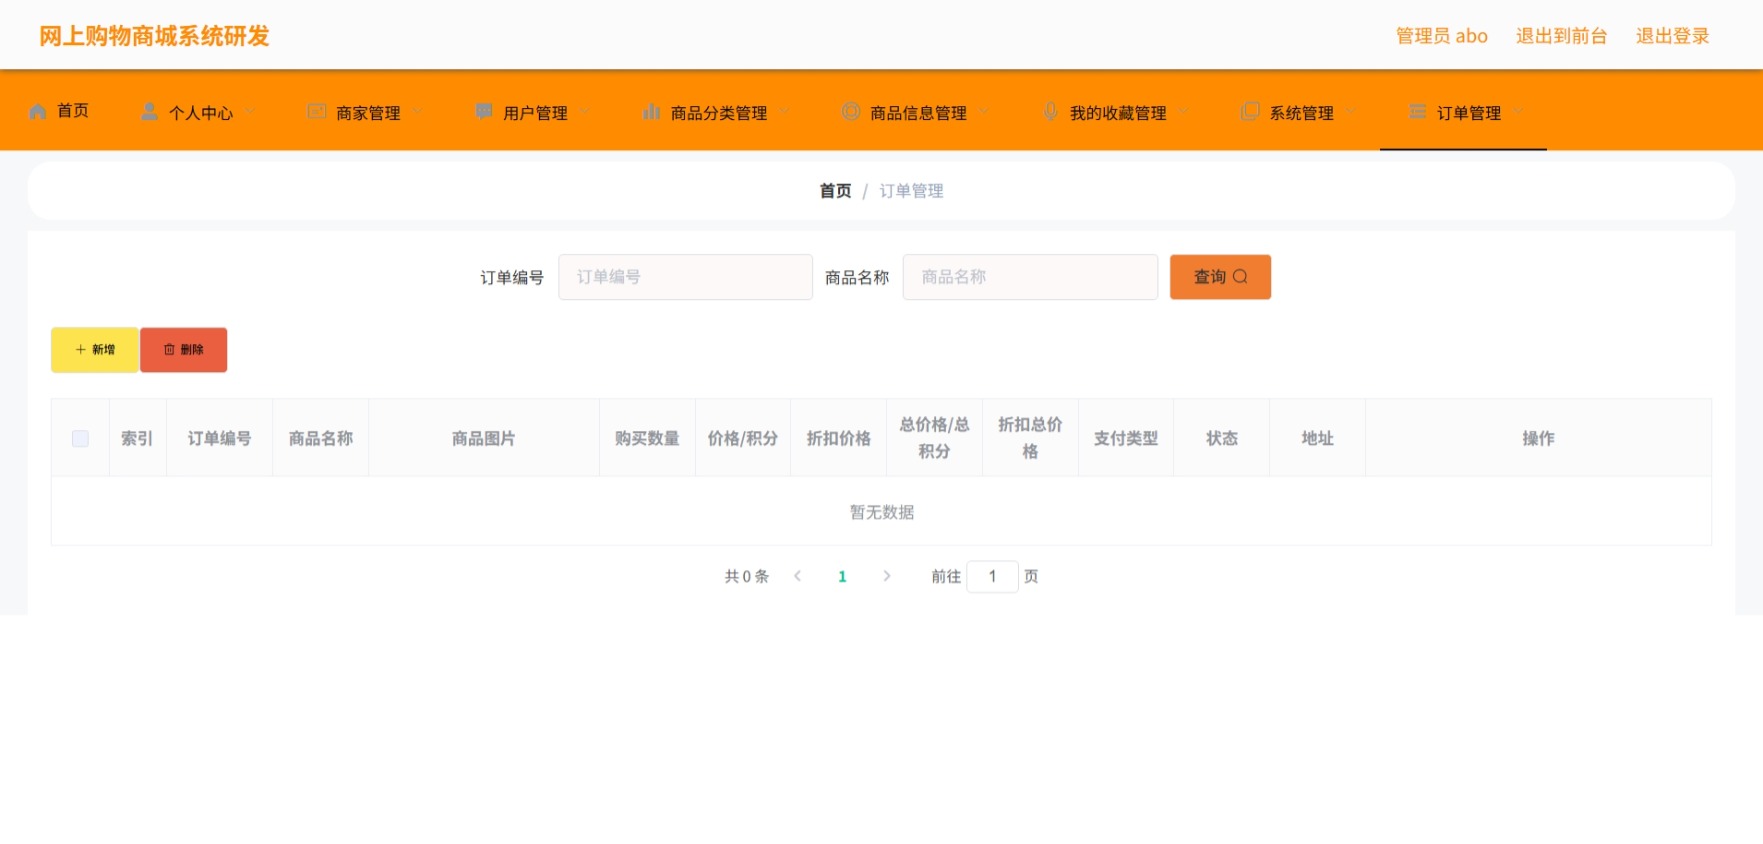Click the 状态 column header
The height and width of the screenshot is (844, 1763).
point(1222,439)
